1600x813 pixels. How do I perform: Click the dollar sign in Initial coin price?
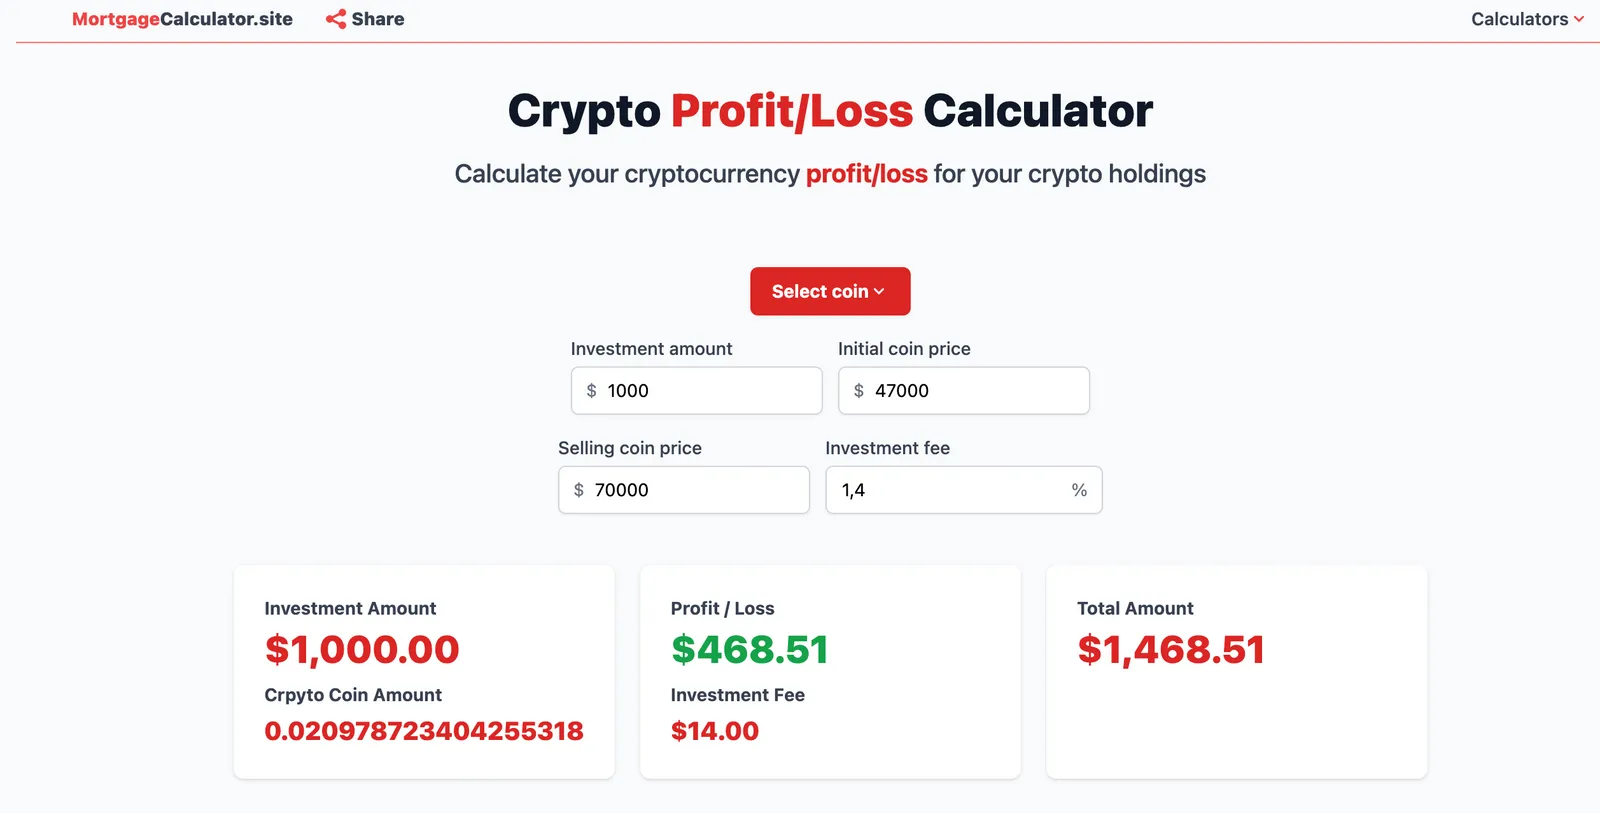click(858, 391)
